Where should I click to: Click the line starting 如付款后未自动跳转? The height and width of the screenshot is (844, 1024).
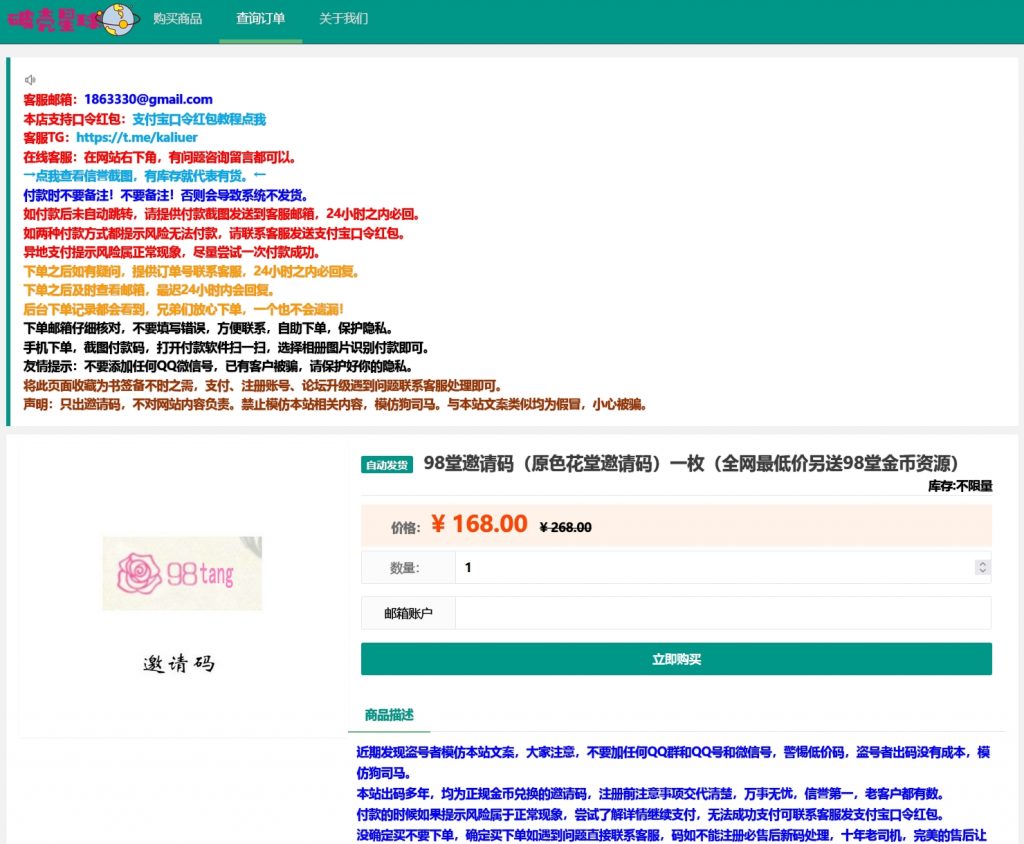[221, 214]
